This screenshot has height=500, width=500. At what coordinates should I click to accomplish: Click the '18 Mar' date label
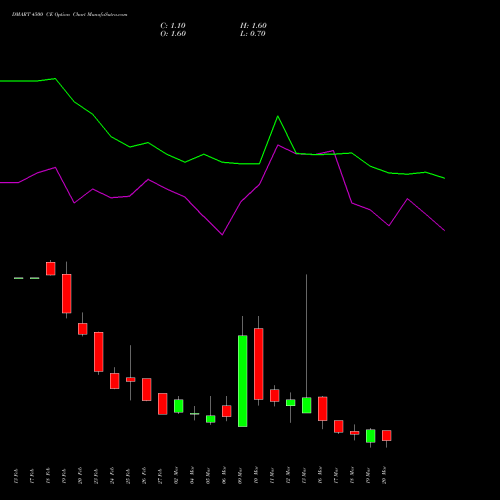coord(352,475)
